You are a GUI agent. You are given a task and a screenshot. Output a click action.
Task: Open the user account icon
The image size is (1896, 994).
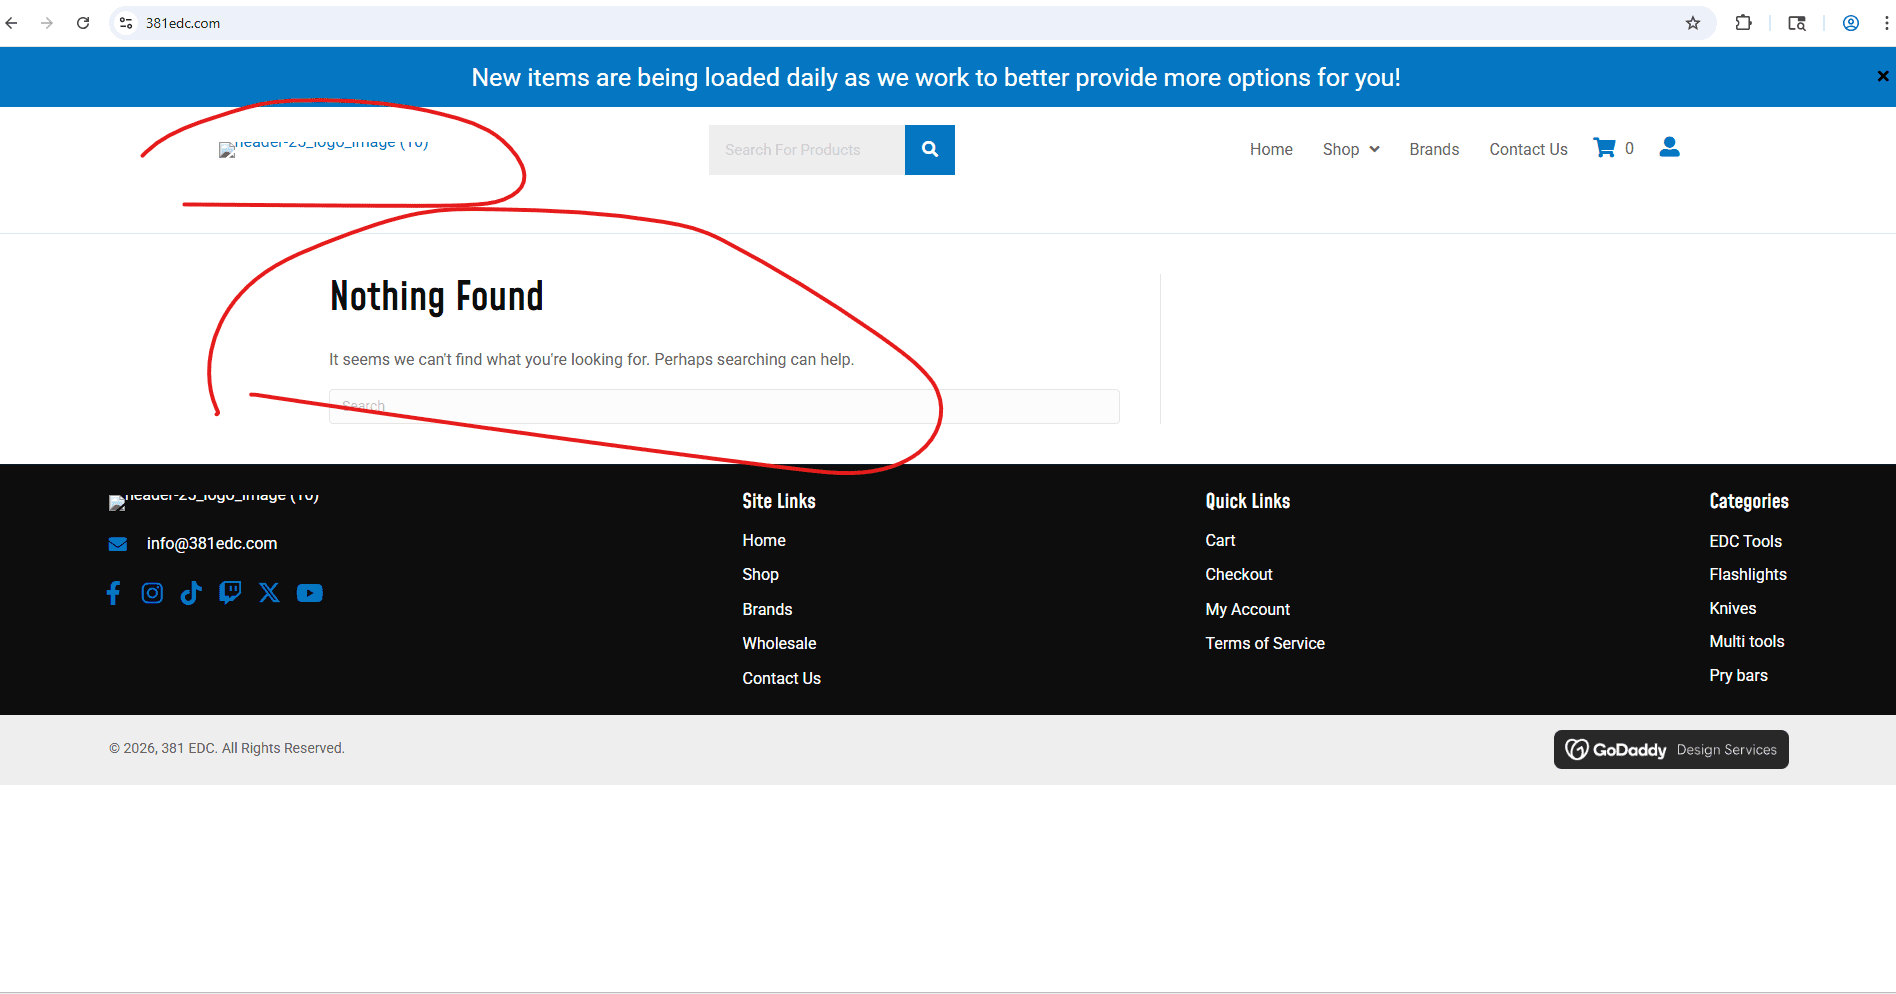coord(1669,148)
